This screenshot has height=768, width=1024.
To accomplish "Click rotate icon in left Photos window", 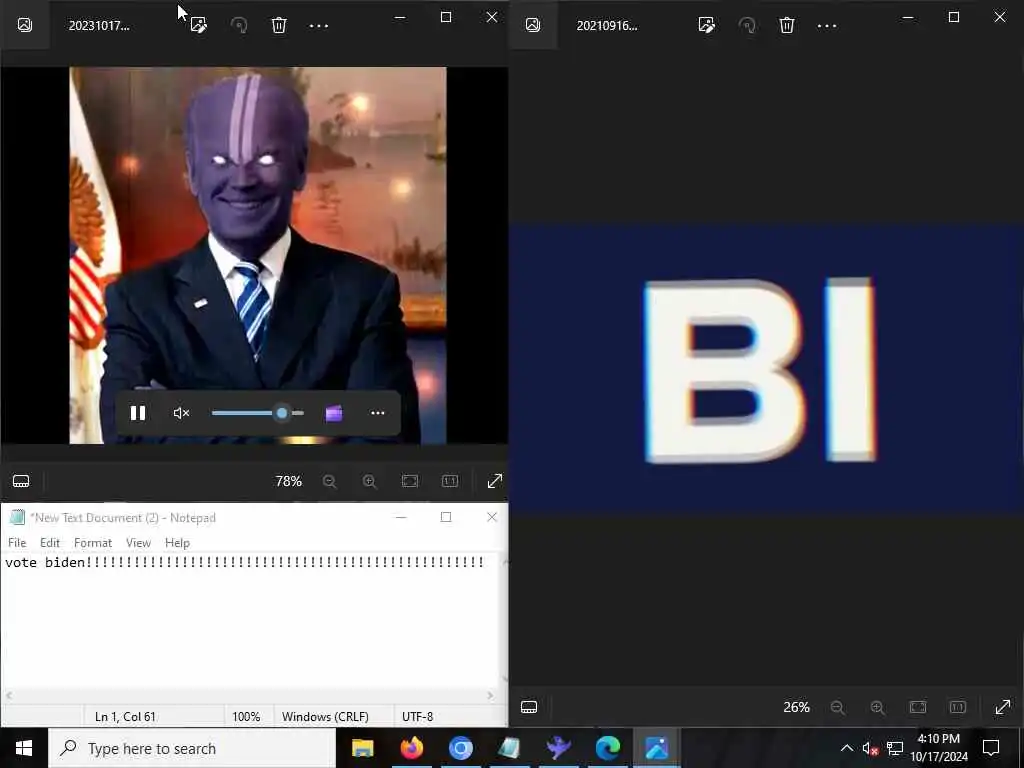I will [x=239, y=25].
